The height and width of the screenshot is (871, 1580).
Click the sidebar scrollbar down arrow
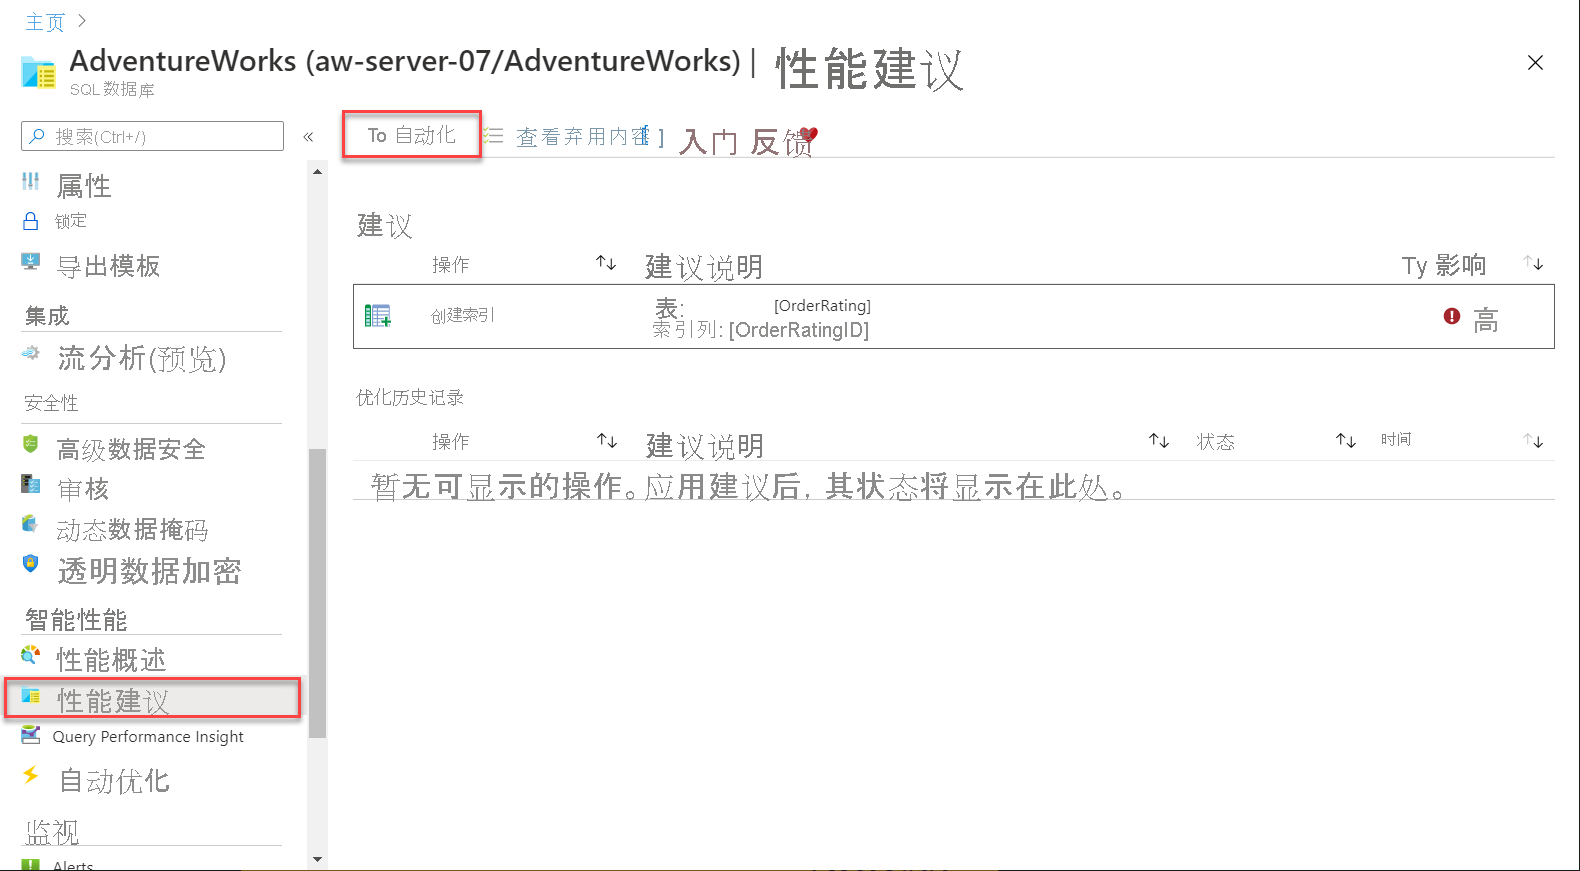pos(318,858)
